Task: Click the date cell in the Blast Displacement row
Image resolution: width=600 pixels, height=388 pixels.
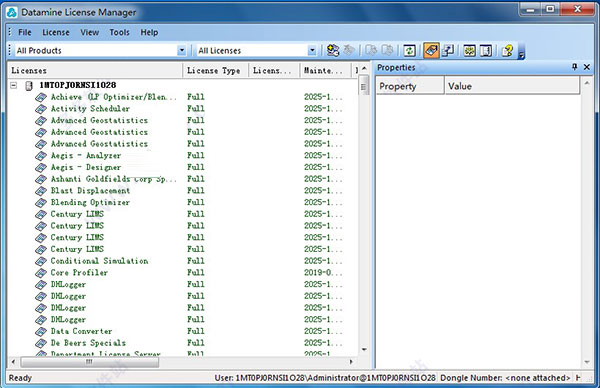Action: coord(323,191)
